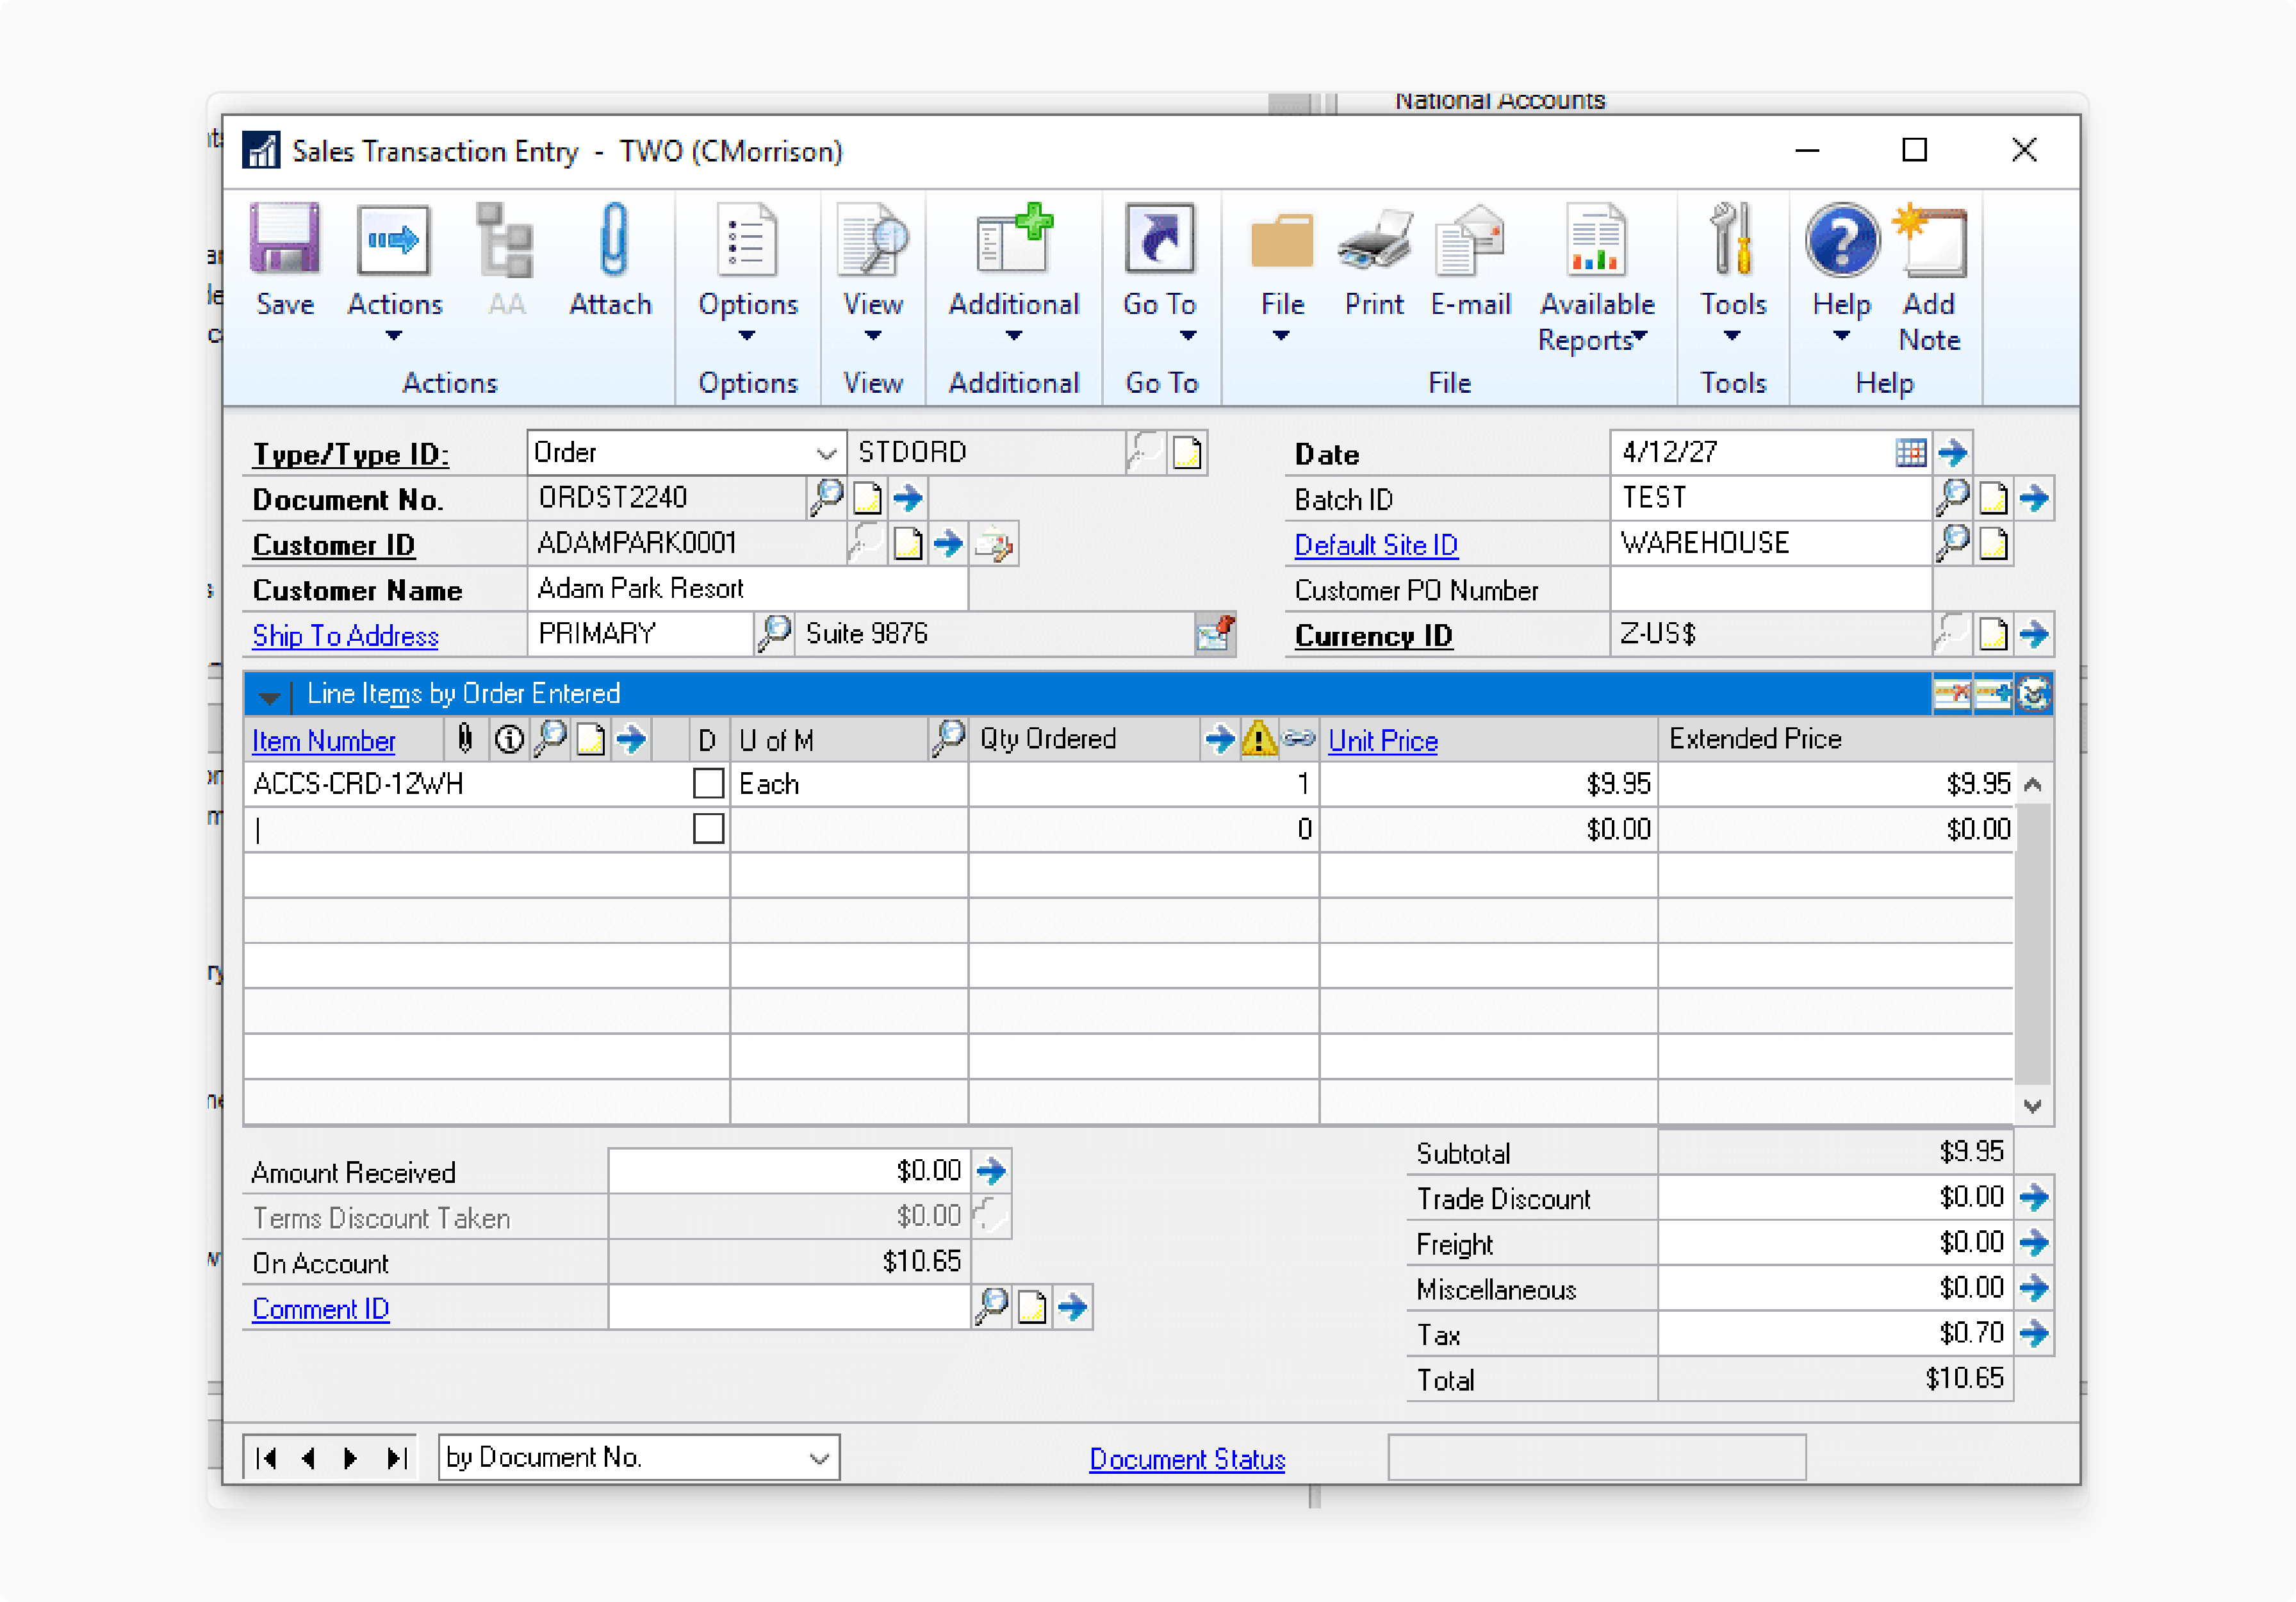The width and height of the screenshot is (2296, 1602).
Task: Go to the first record button
Action: (266, 1458)
